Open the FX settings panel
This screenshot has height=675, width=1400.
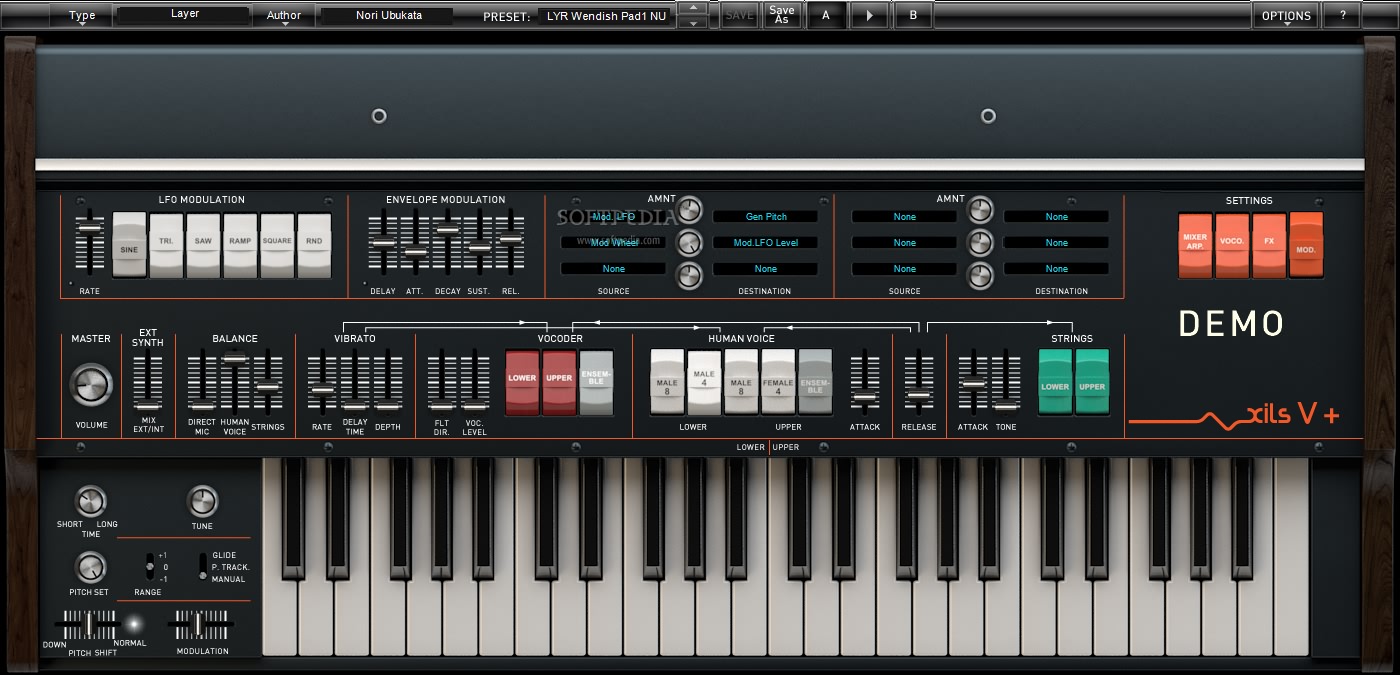(x=1269, y=244)
